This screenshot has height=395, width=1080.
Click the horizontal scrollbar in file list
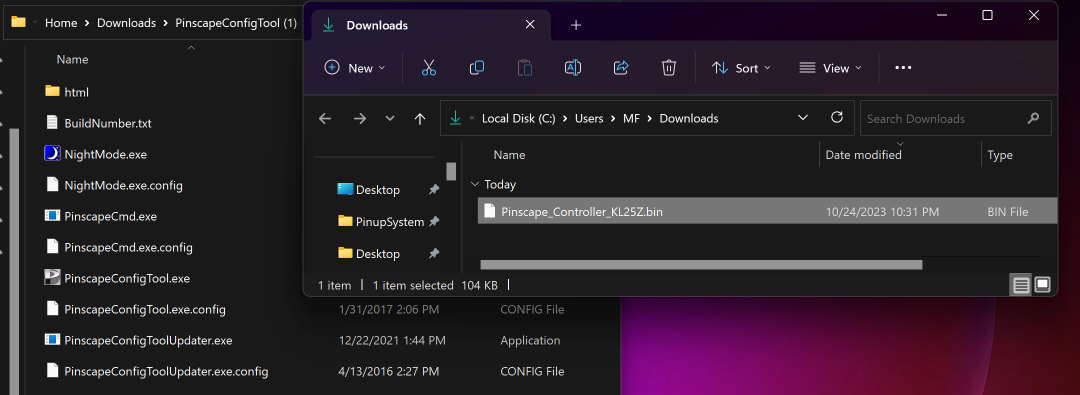click(700, 265)
